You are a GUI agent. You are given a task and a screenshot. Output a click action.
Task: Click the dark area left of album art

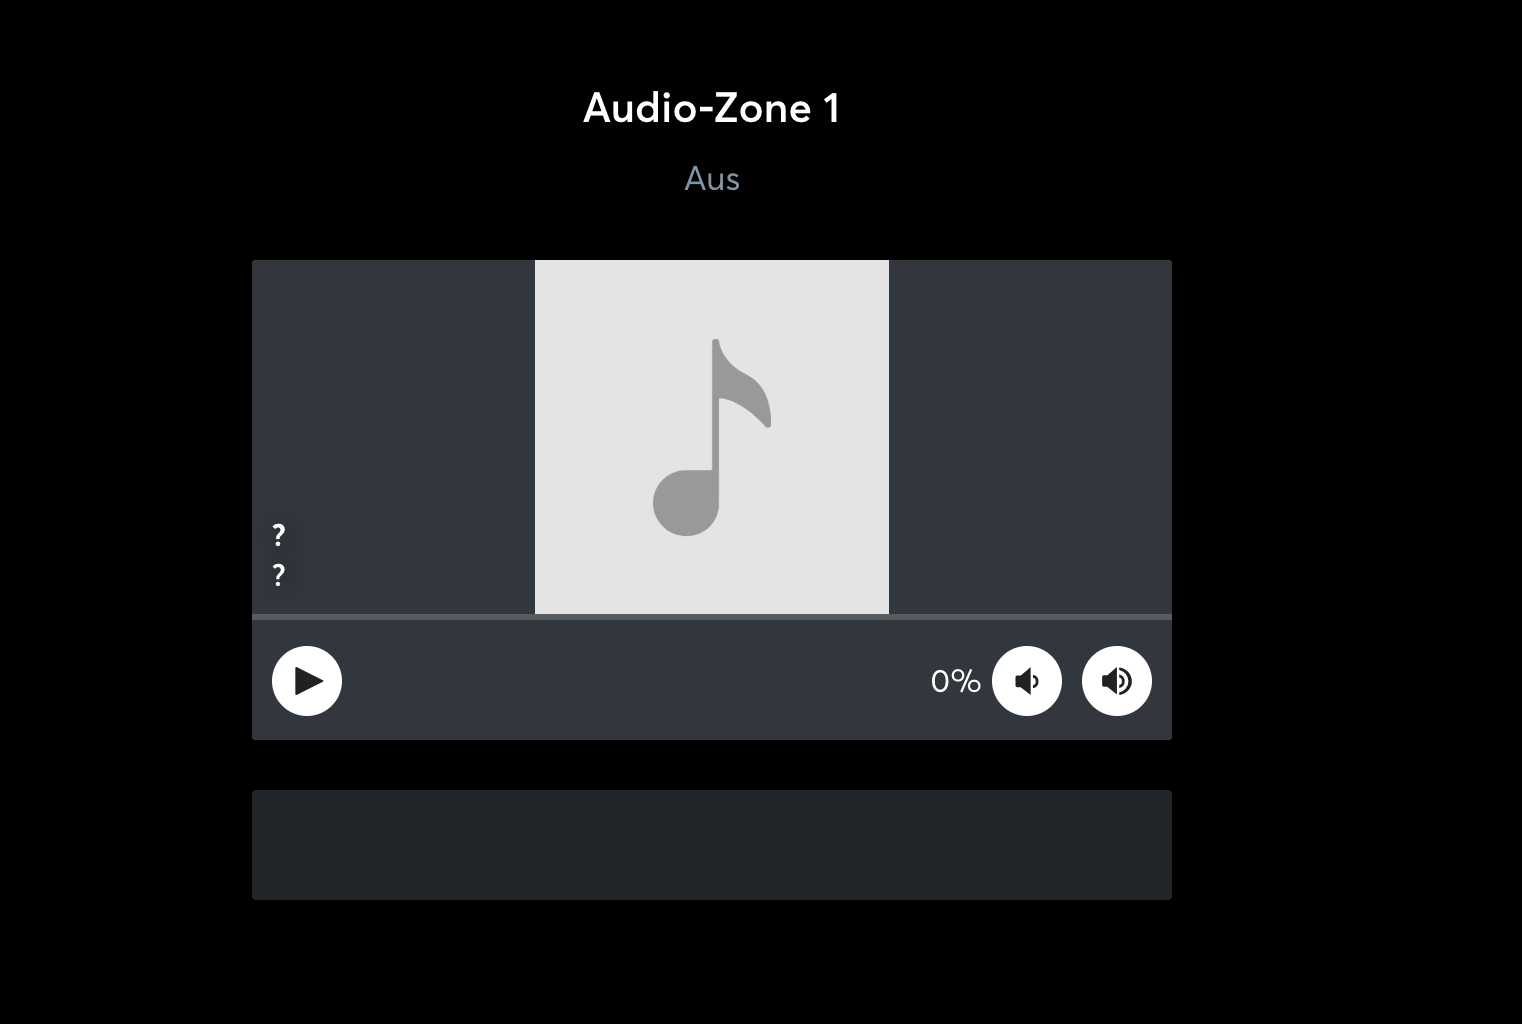[393, 400]
